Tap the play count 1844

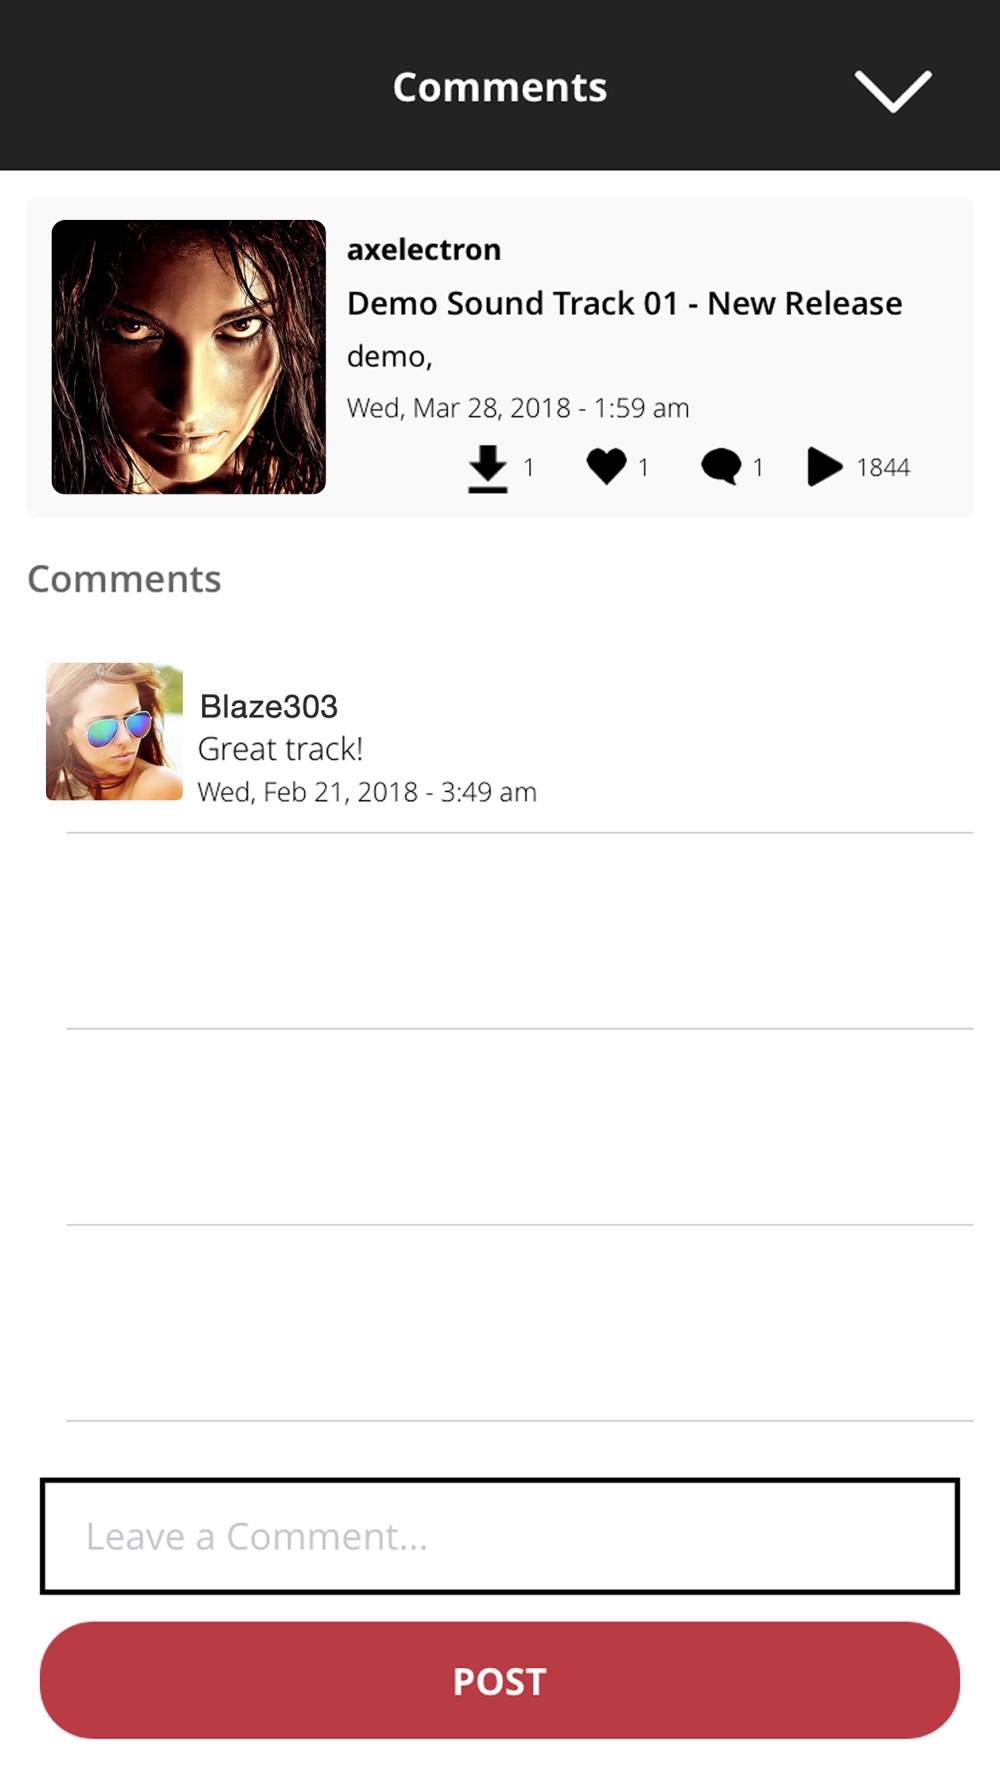point(883,468)
